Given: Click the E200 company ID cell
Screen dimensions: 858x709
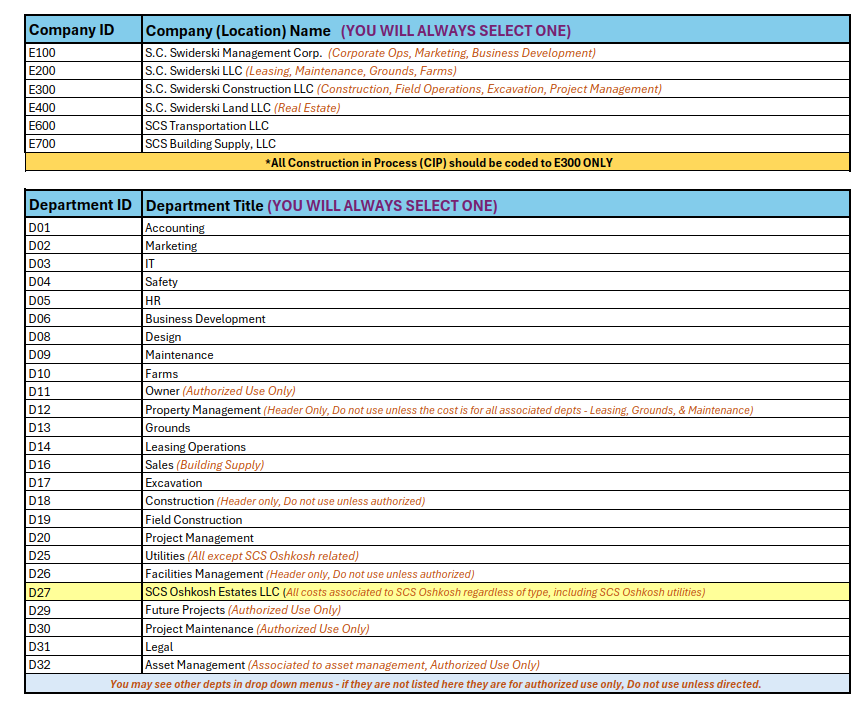Looking at the screenshot, I should point(83,71).
